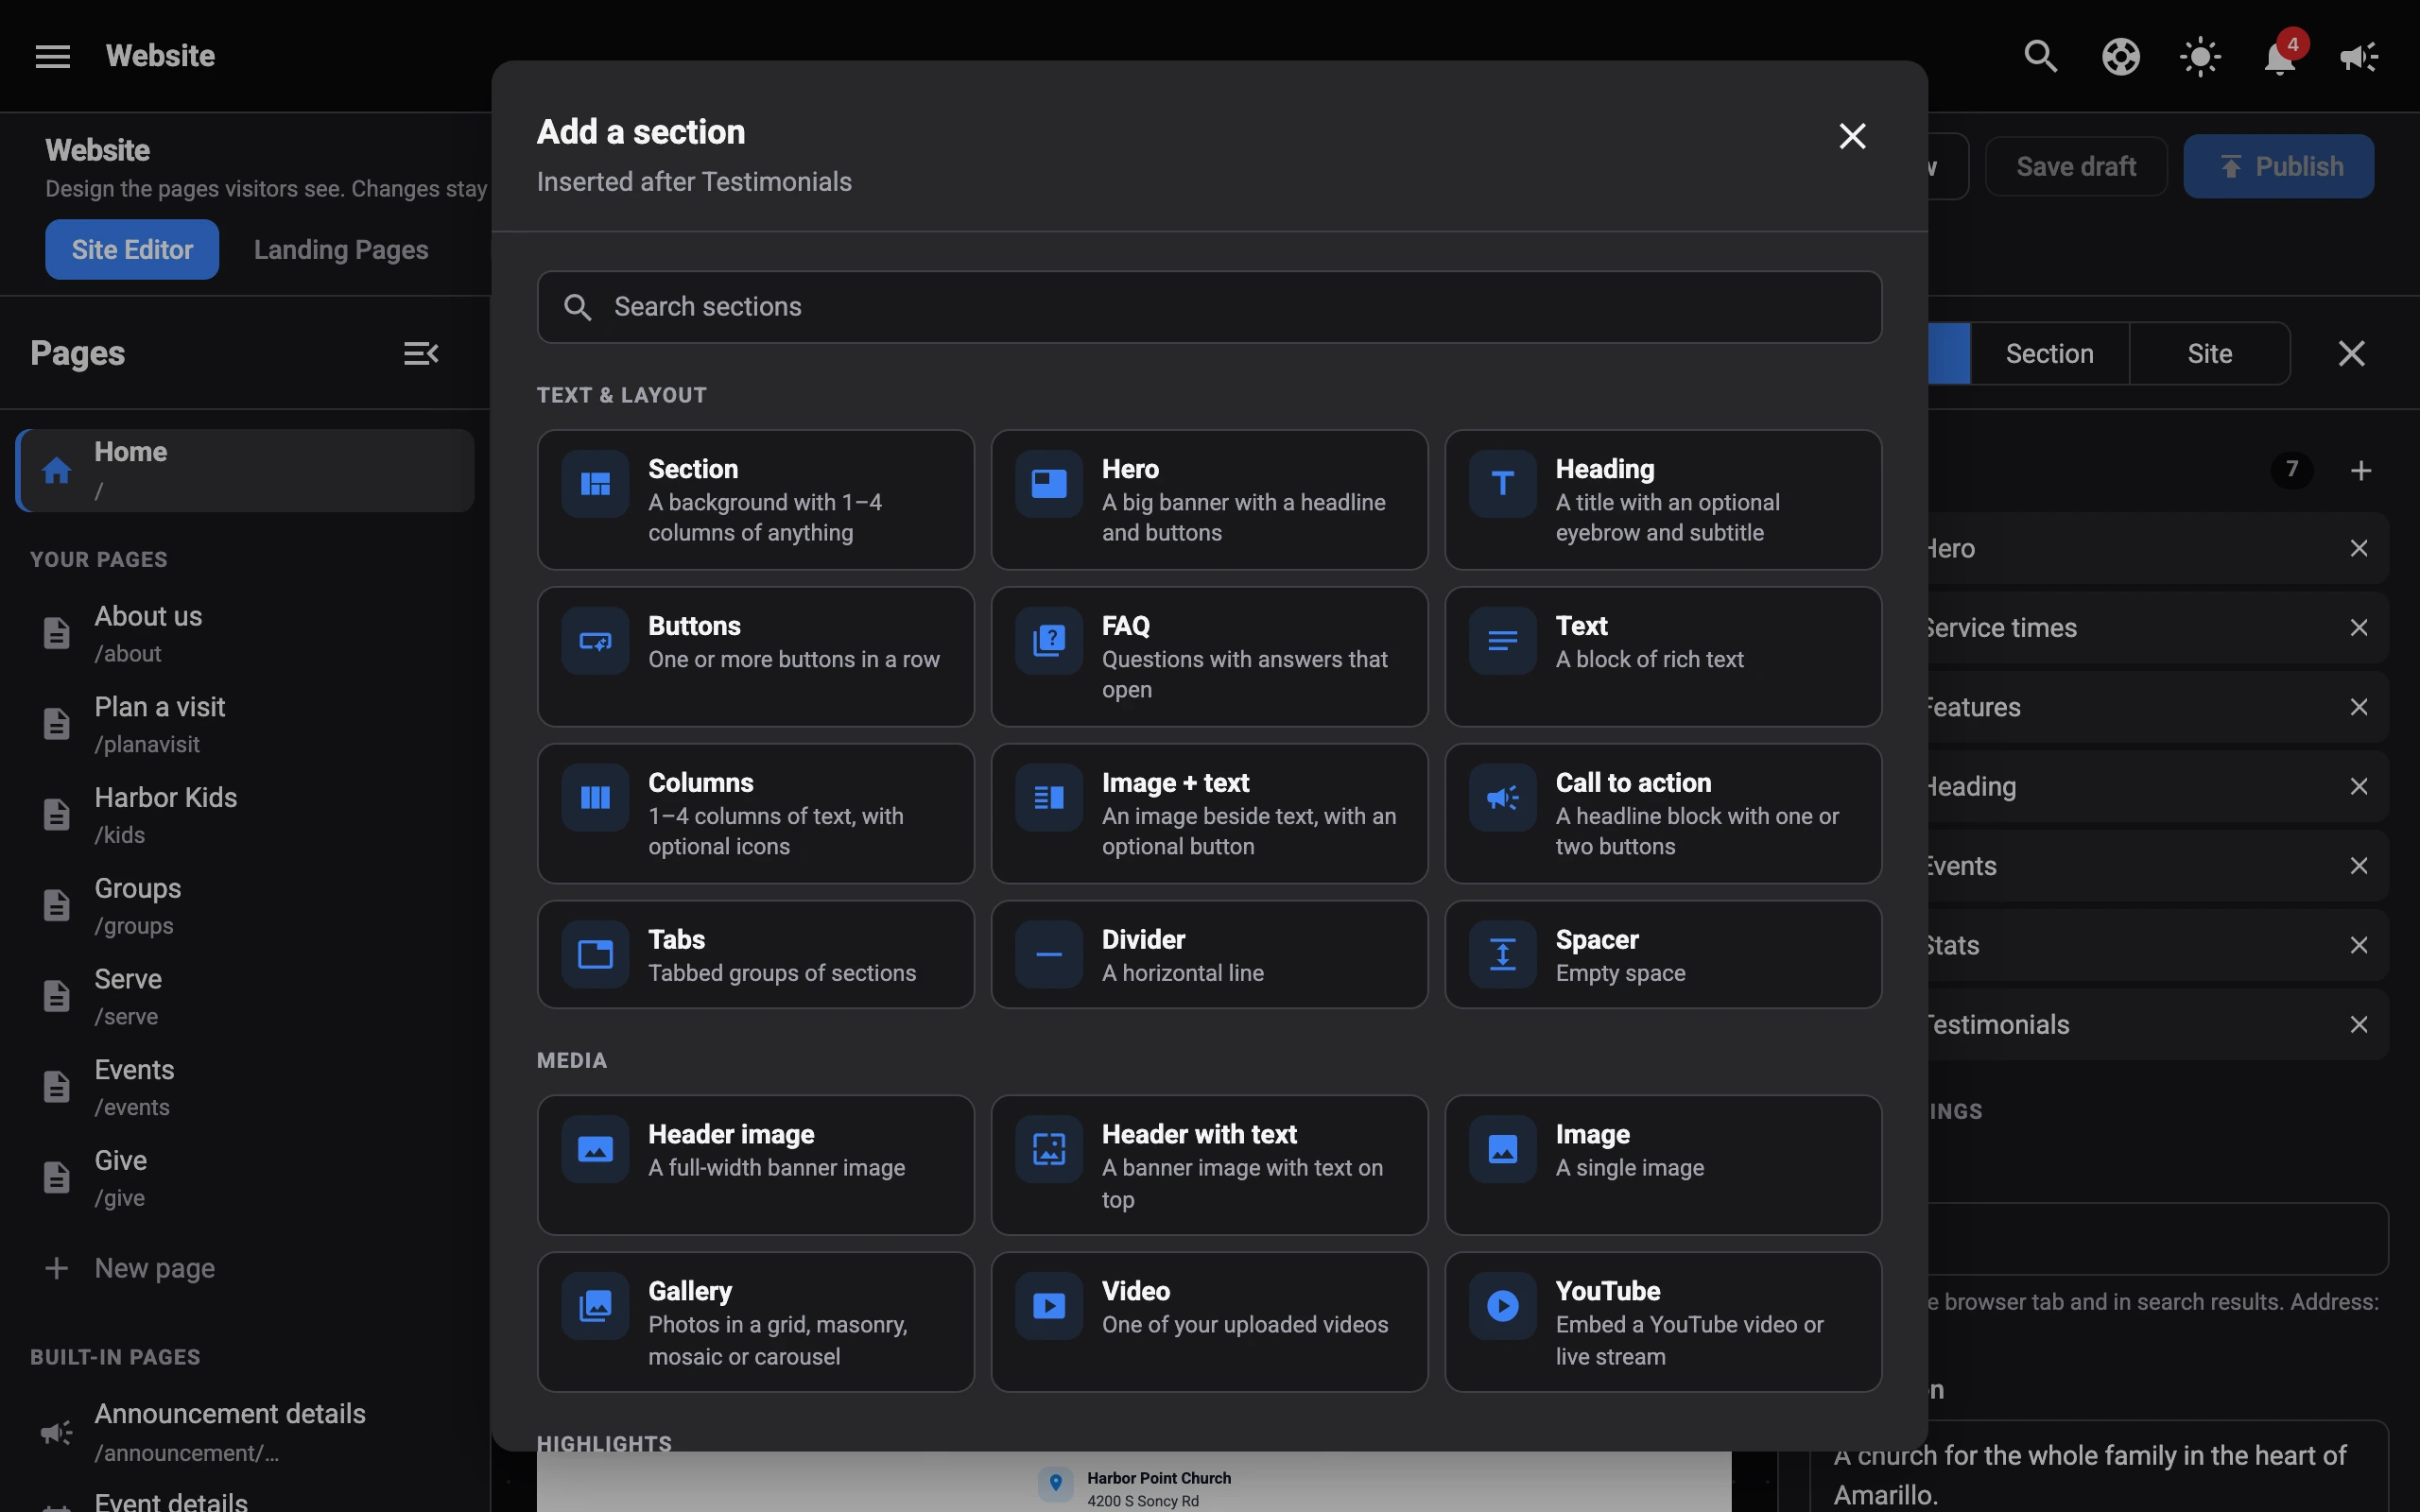The width and height of the screenshot is (2420, 1512).
Task: Open the Section tab in right panel
Action: pyautogui.click(x=2049, y=353)
